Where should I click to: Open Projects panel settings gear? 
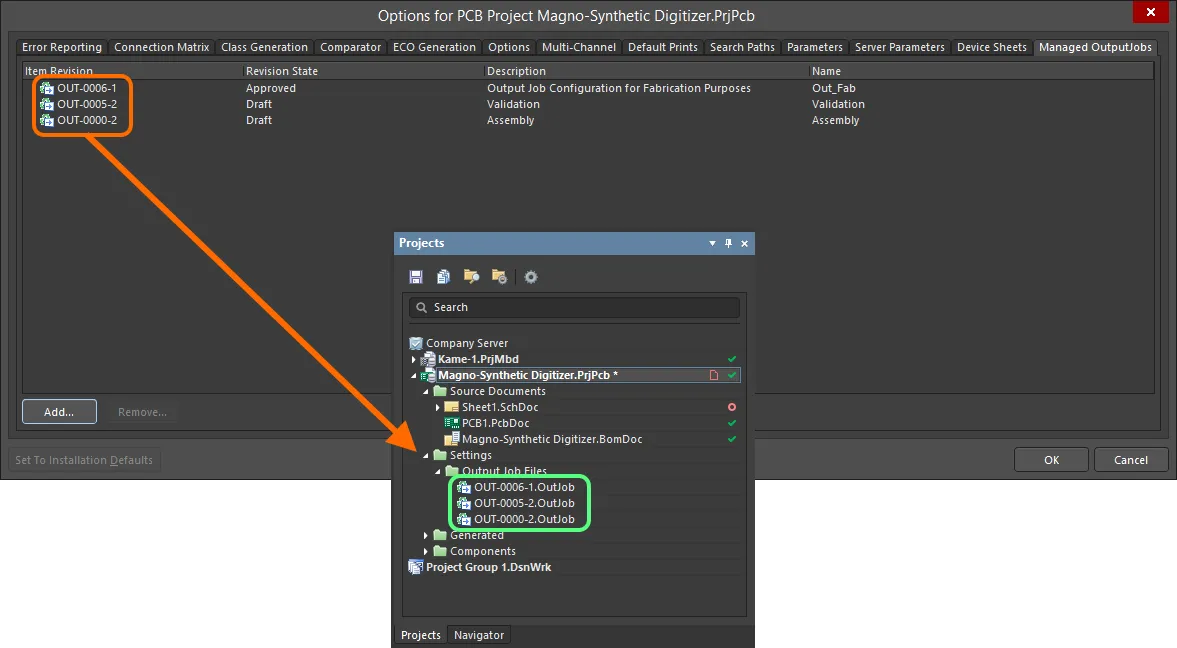[x=531, y=277]
